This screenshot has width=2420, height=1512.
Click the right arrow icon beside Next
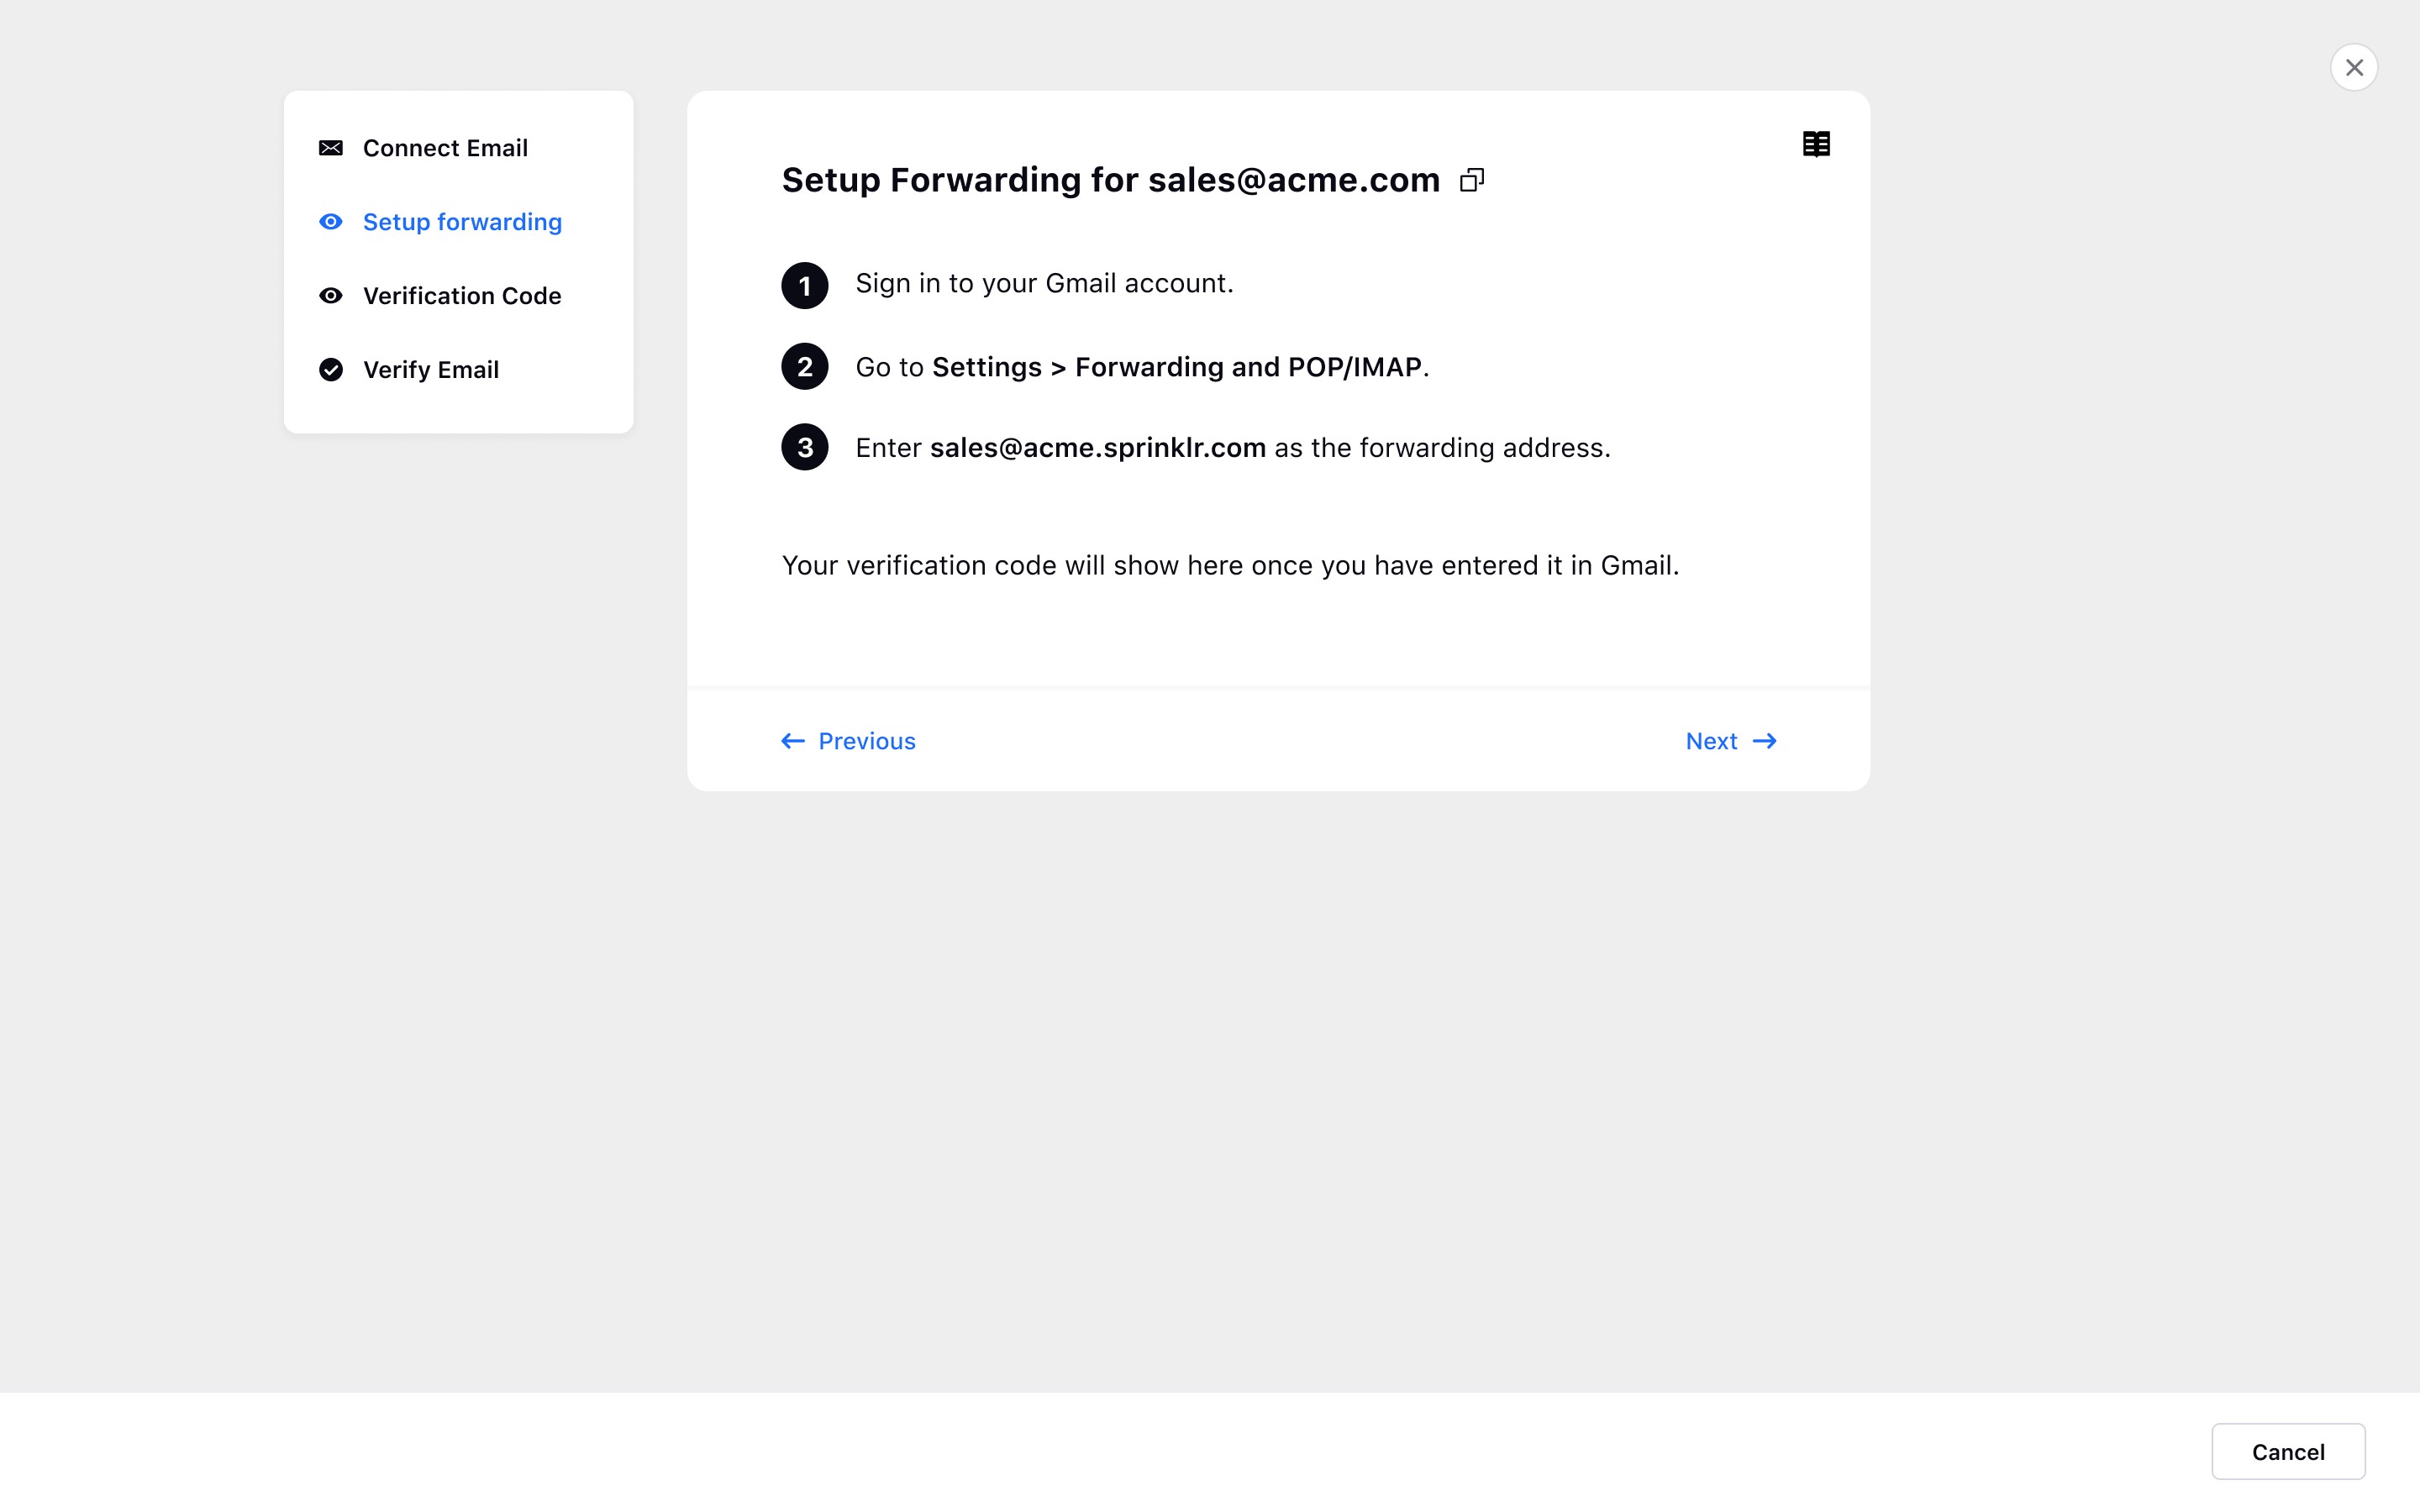click(x=1765, y=741)
